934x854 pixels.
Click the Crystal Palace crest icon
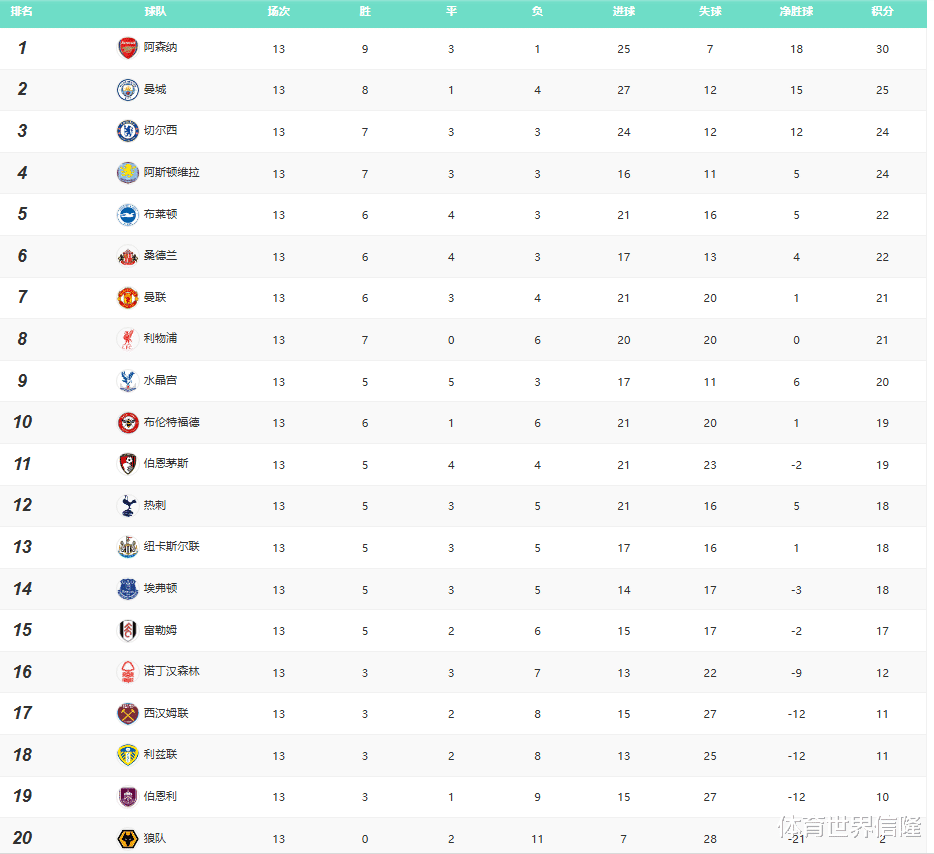point(127,381)
